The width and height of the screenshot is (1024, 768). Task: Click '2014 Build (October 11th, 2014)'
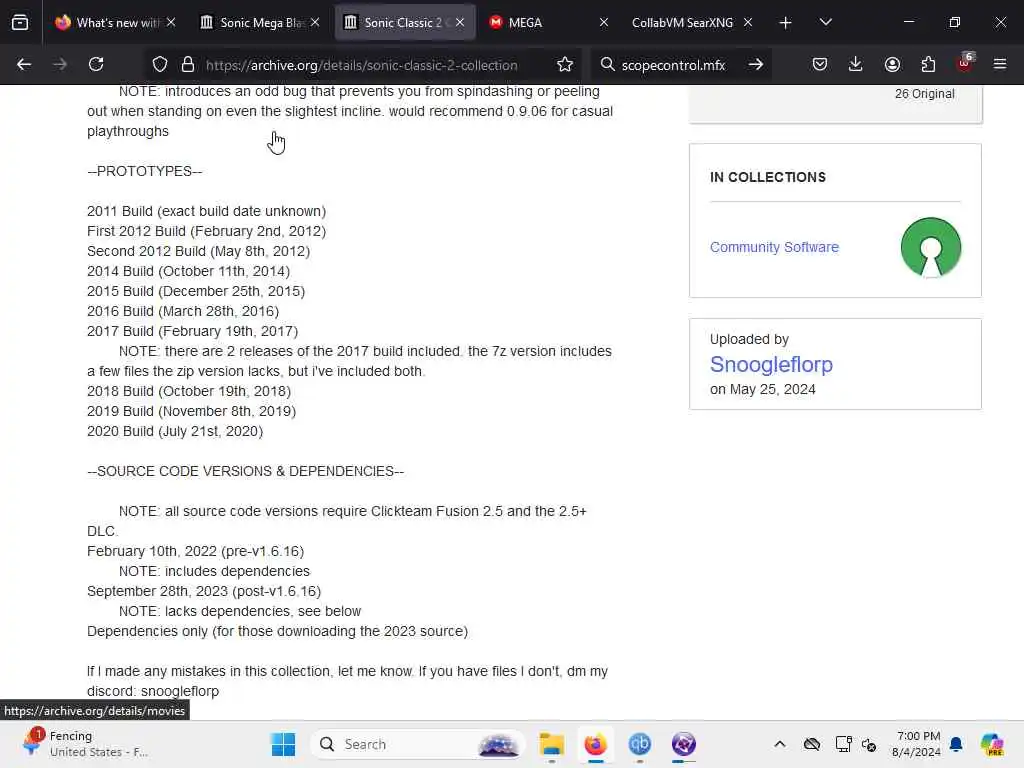pos(188,272)
